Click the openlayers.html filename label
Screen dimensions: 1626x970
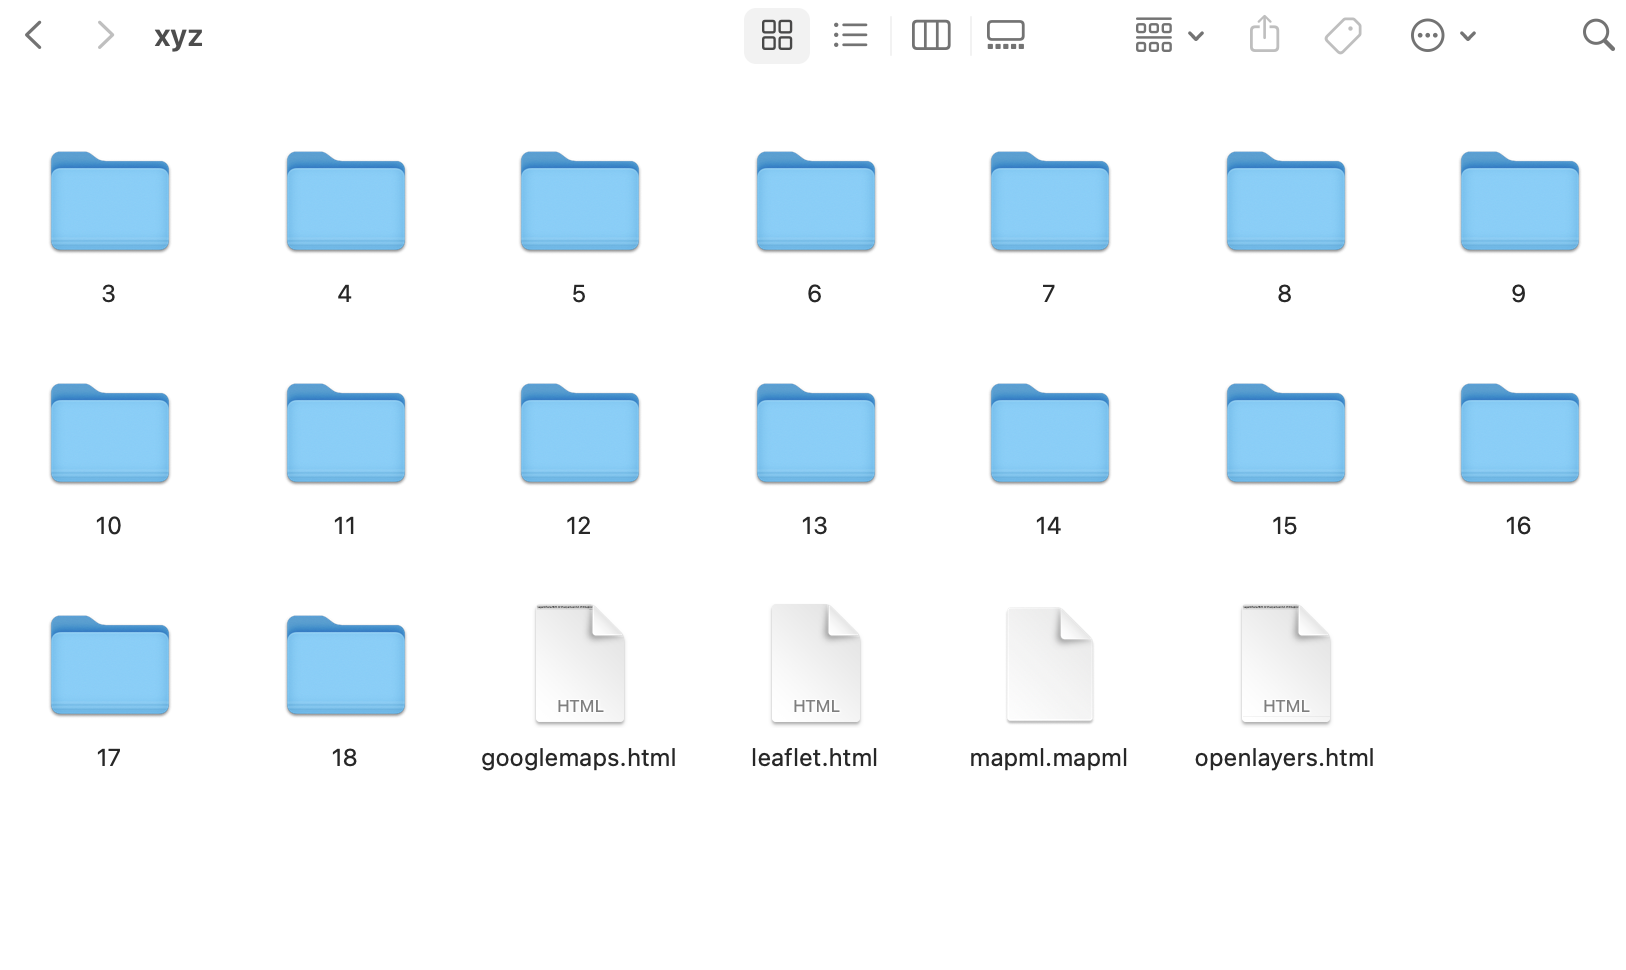1285,758
